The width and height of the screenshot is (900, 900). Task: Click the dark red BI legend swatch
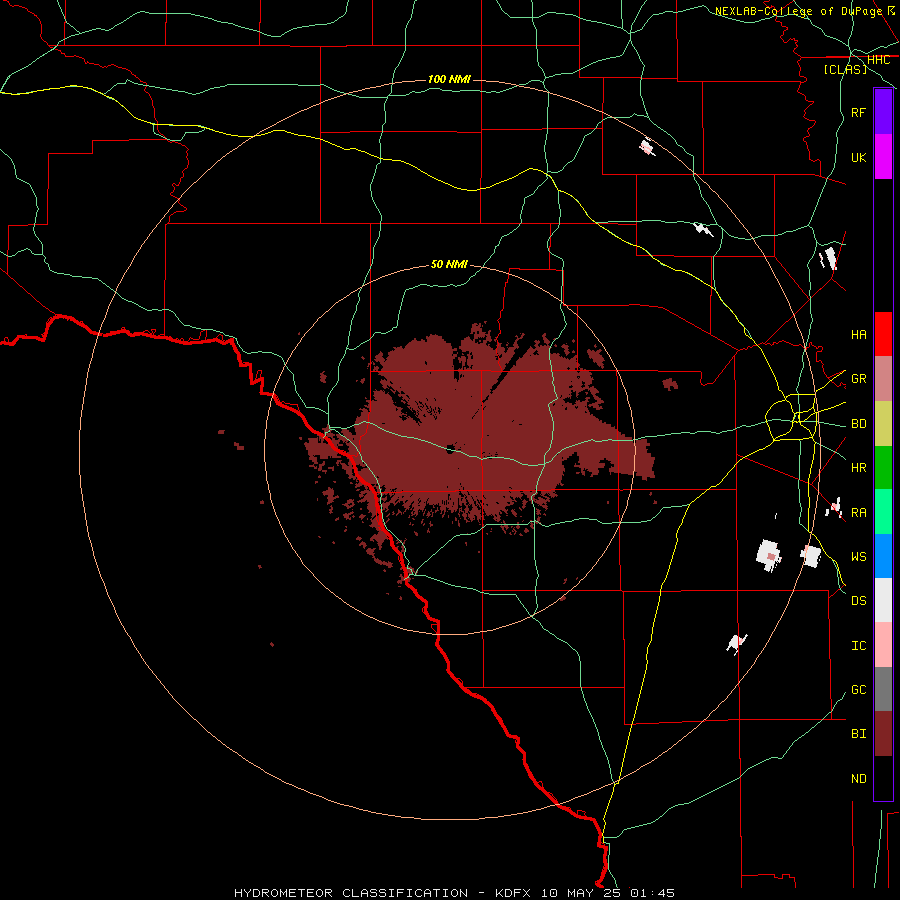click(883, 734)
